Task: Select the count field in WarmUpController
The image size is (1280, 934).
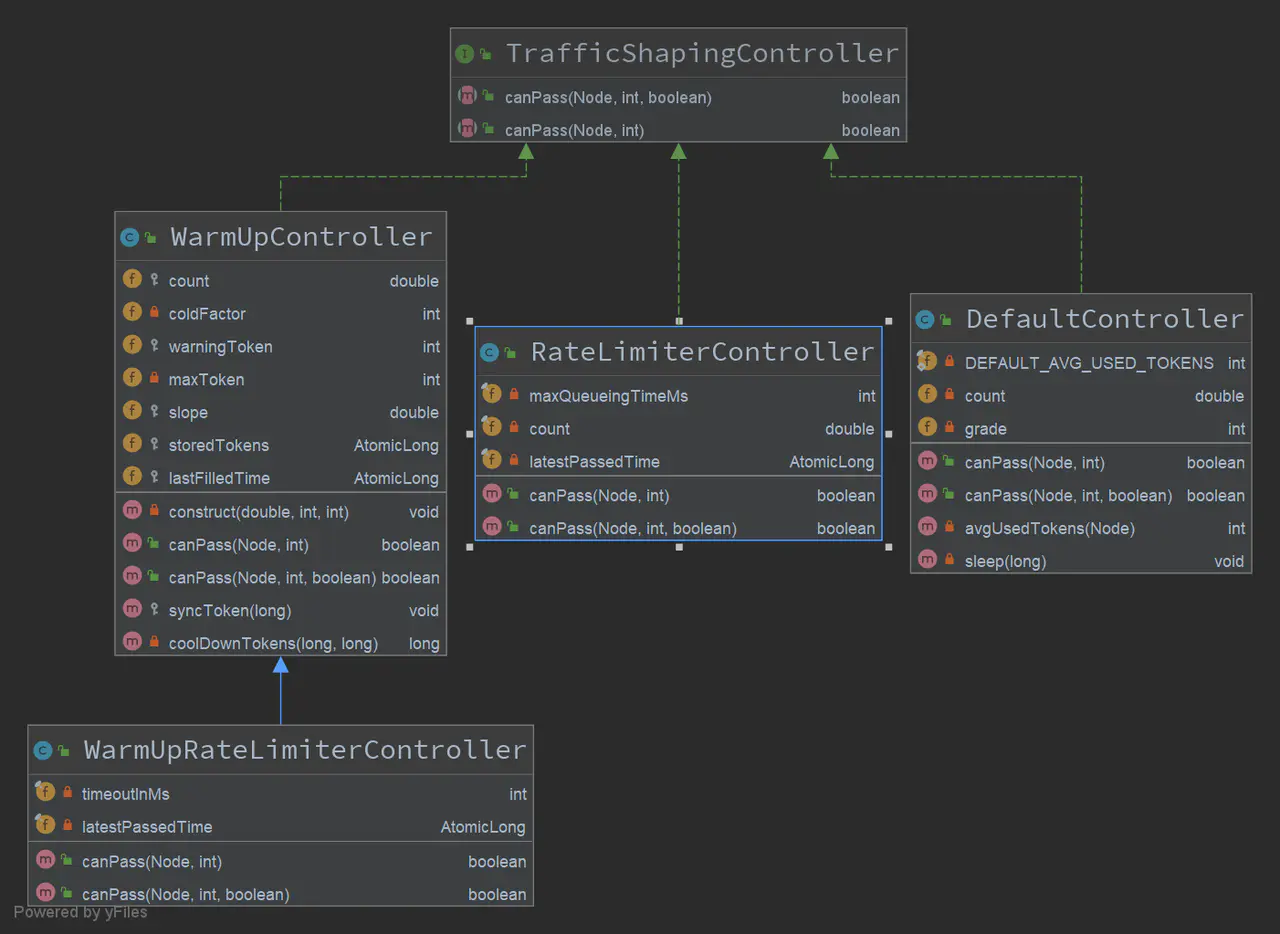Action: (x=281, y=281)
